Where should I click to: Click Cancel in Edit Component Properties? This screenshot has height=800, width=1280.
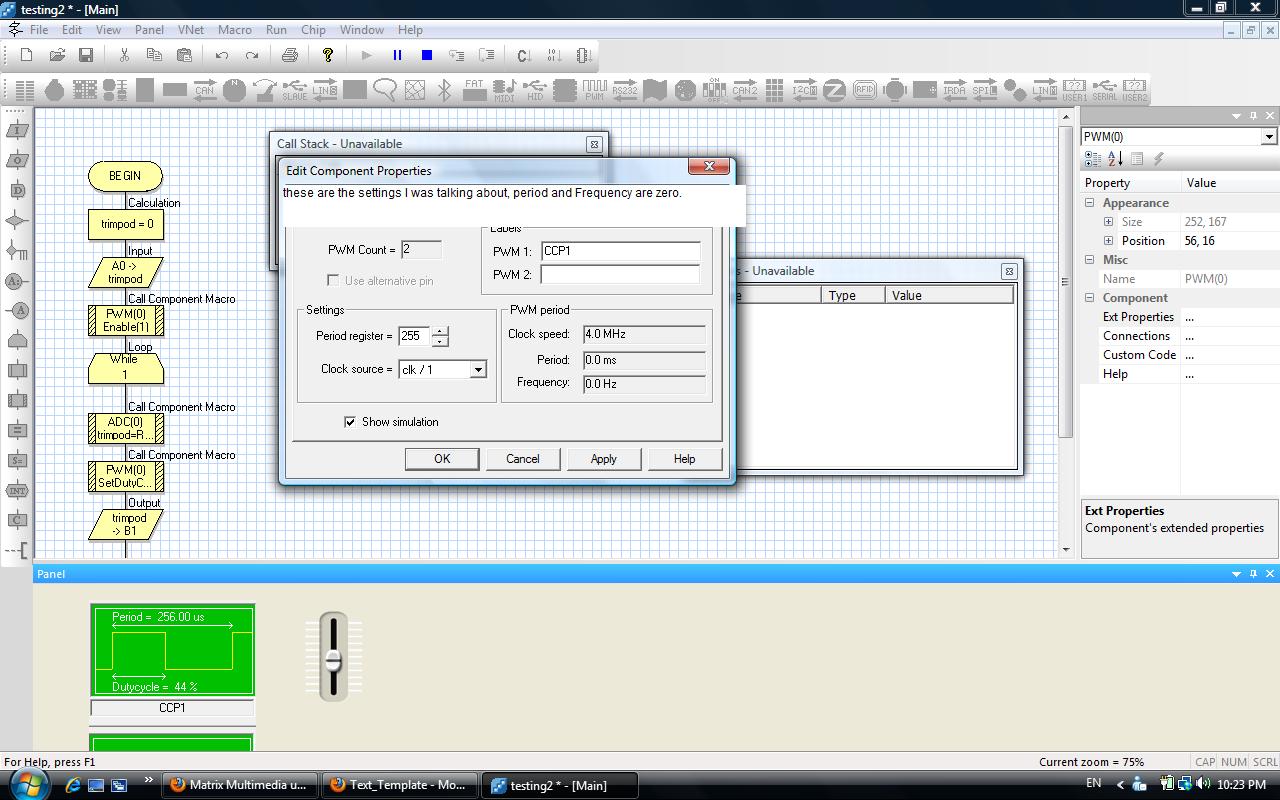pos(523,459)
